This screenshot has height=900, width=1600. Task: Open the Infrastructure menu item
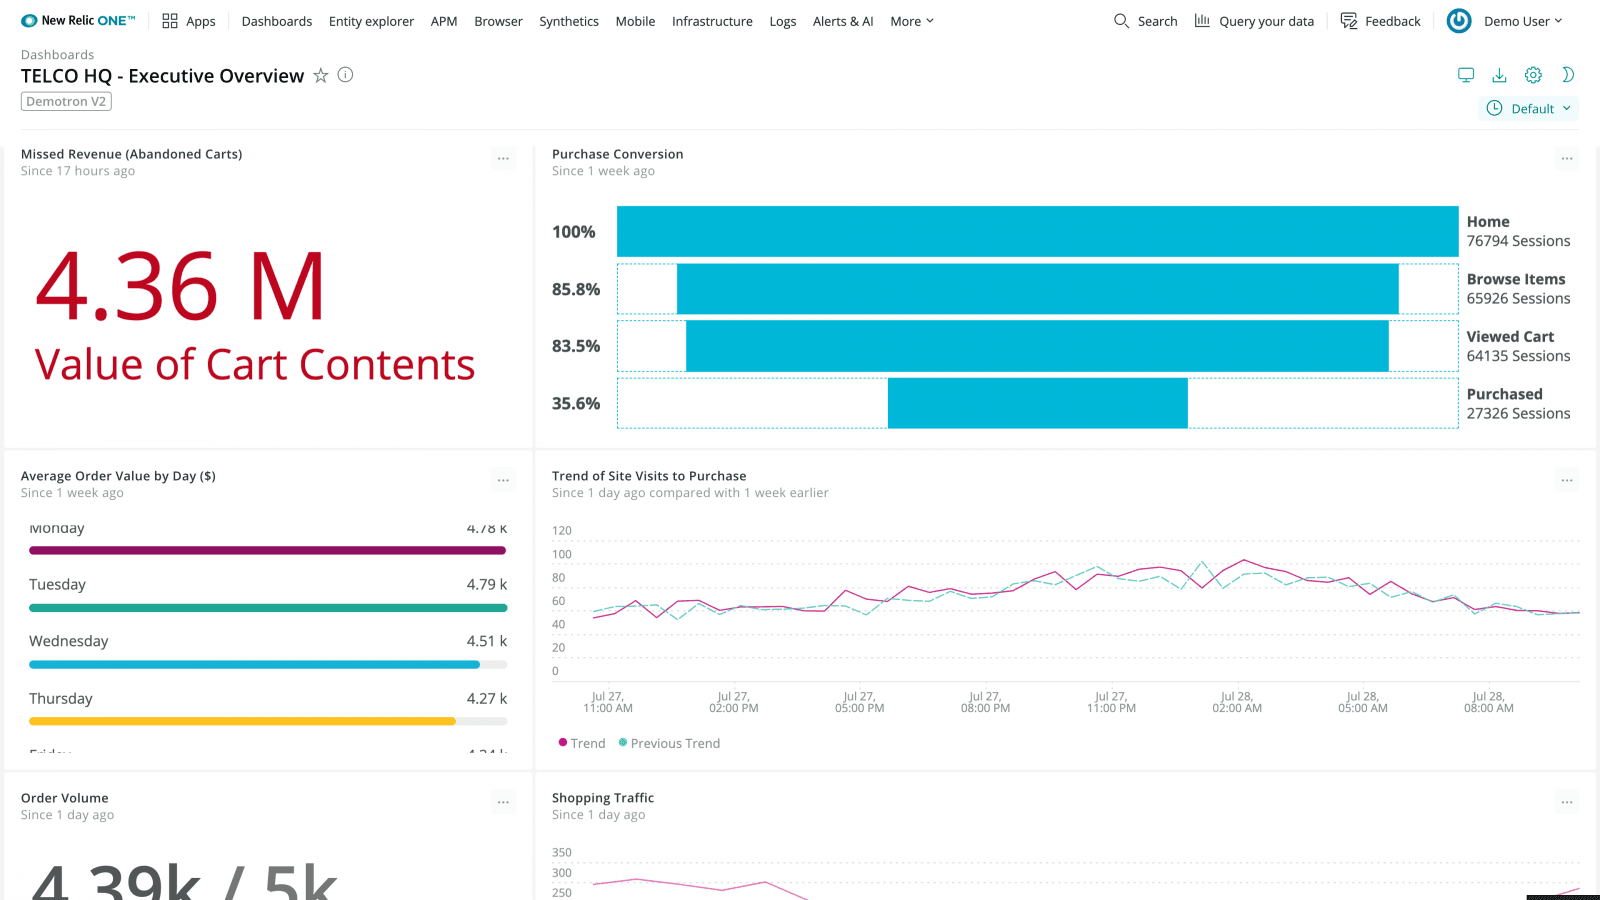(x=711, y=20)
